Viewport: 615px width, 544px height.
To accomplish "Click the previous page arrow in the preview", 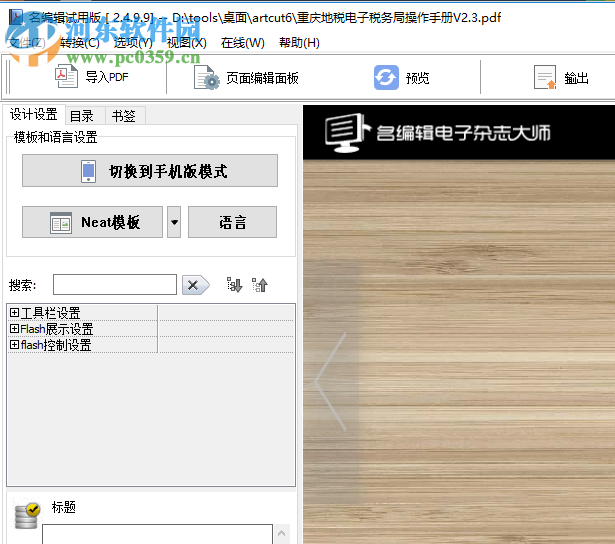I will point(331,382).
